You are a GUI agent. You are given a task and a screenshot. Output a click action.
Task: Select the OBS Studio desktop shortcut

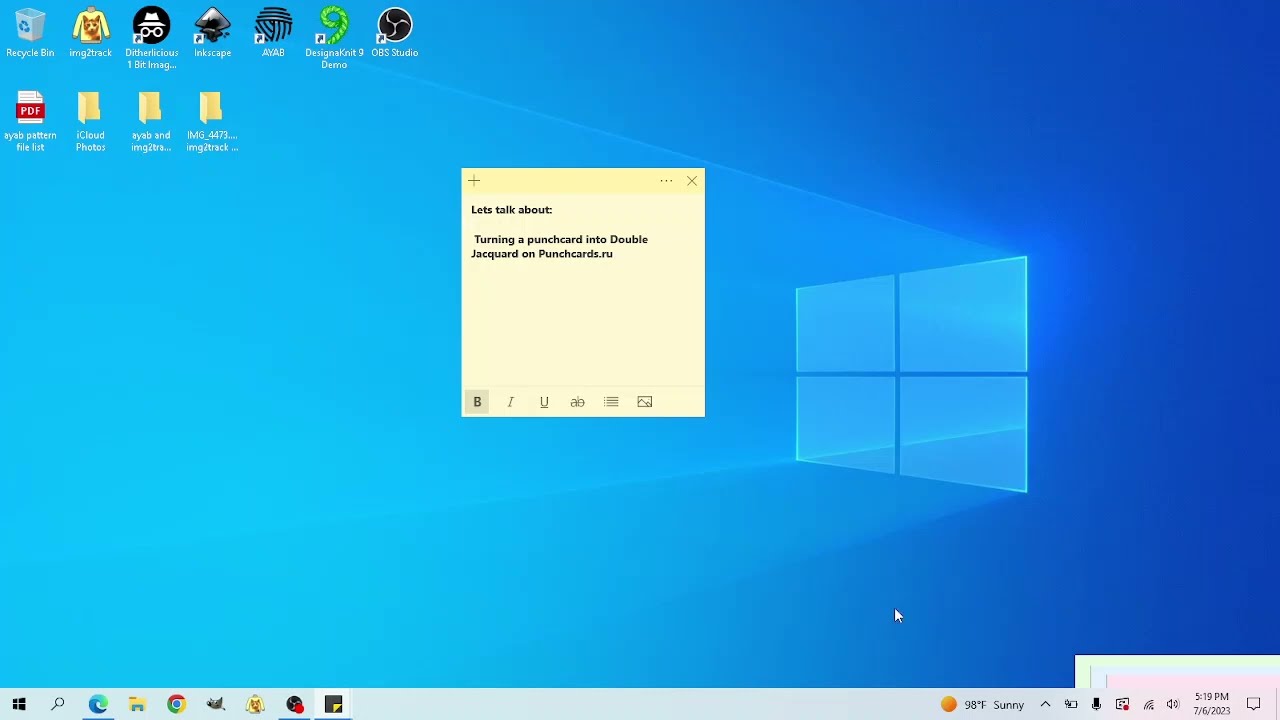click(x=394, y=33)
